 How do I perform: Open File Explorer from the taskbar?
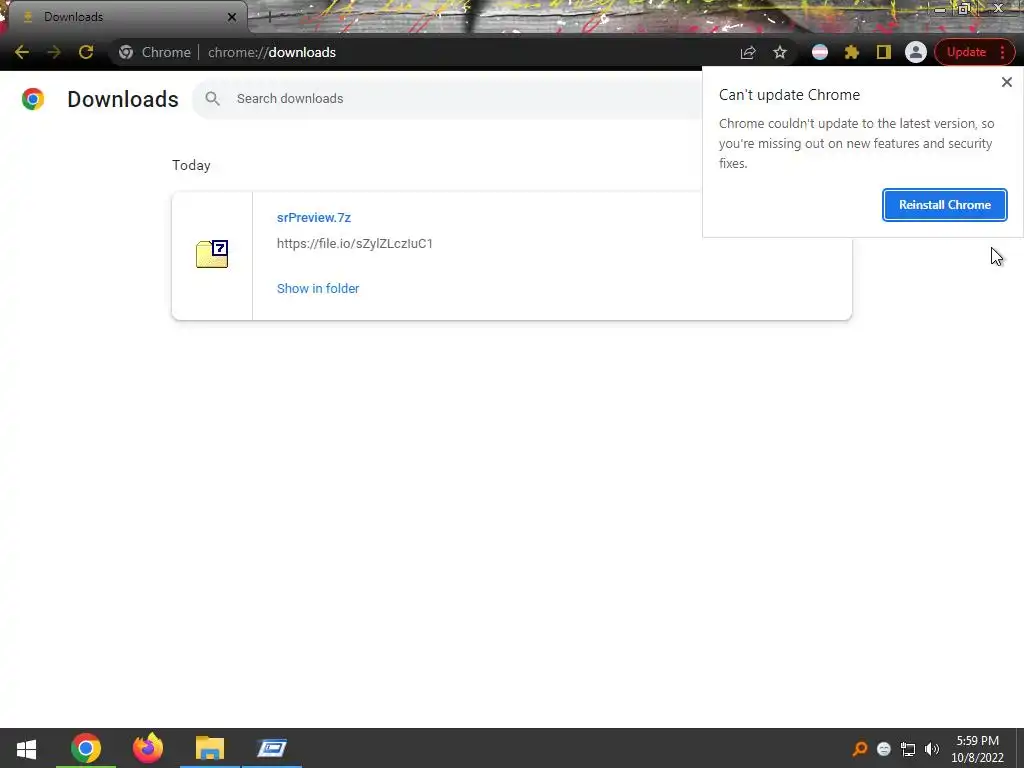pos(210,748)
